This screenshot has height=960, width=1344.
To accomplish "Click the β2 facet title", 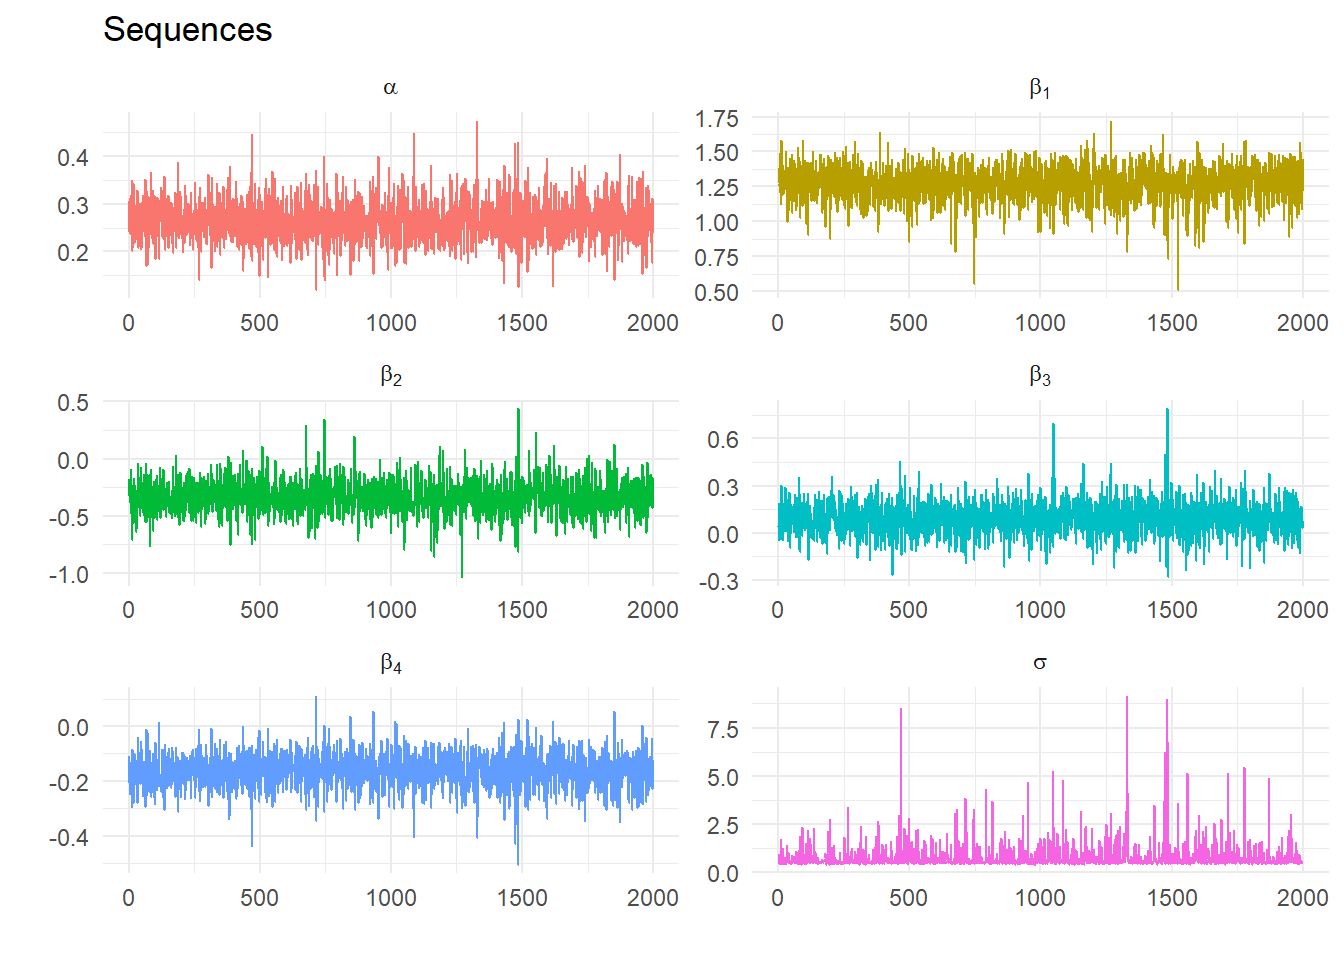I will click(390, 376).
